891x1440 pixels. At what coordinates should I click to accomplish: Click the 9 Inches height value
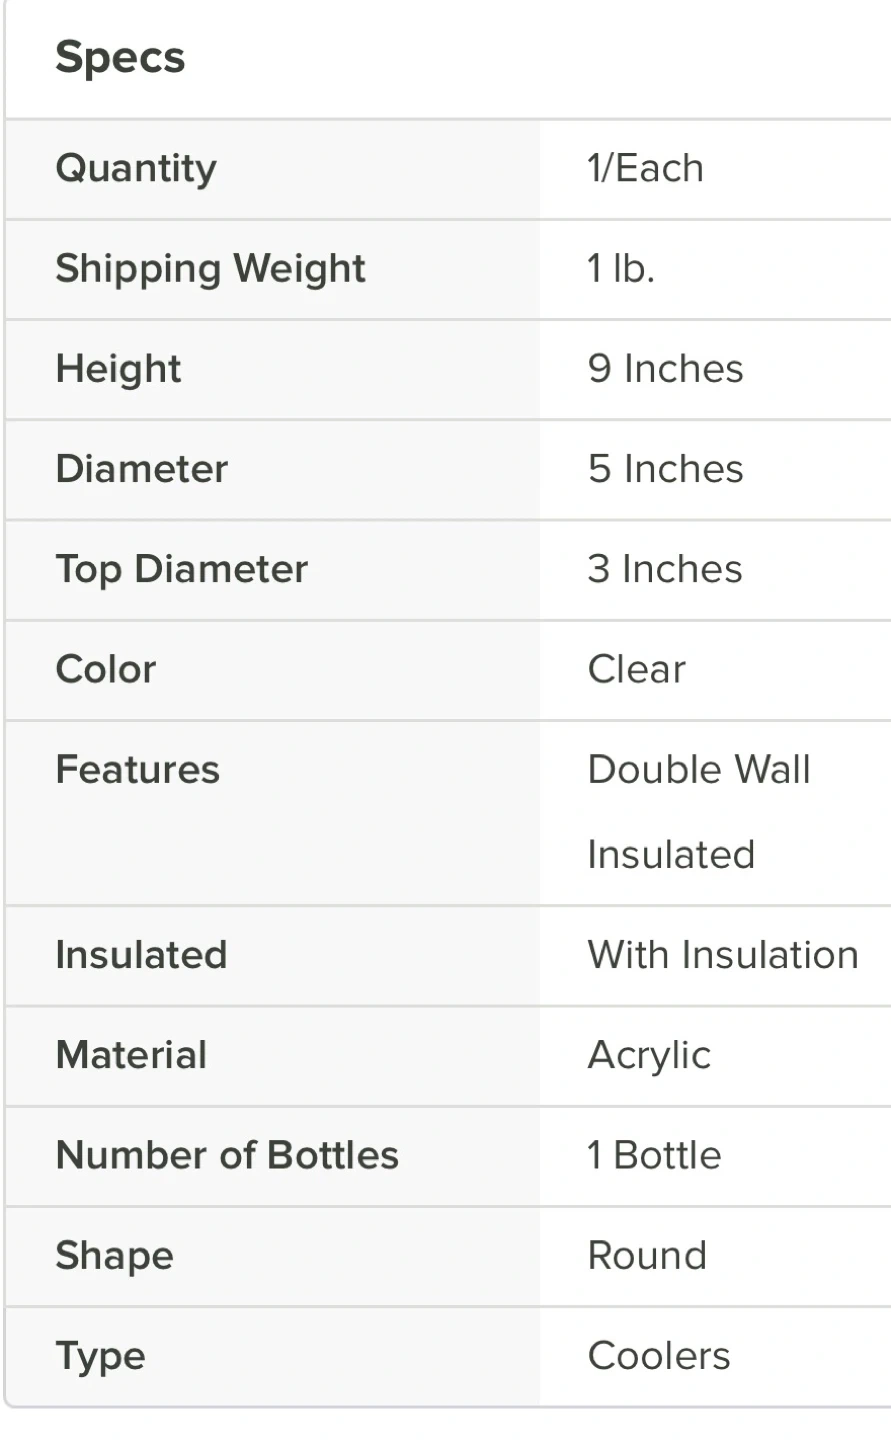click(665, 369)
